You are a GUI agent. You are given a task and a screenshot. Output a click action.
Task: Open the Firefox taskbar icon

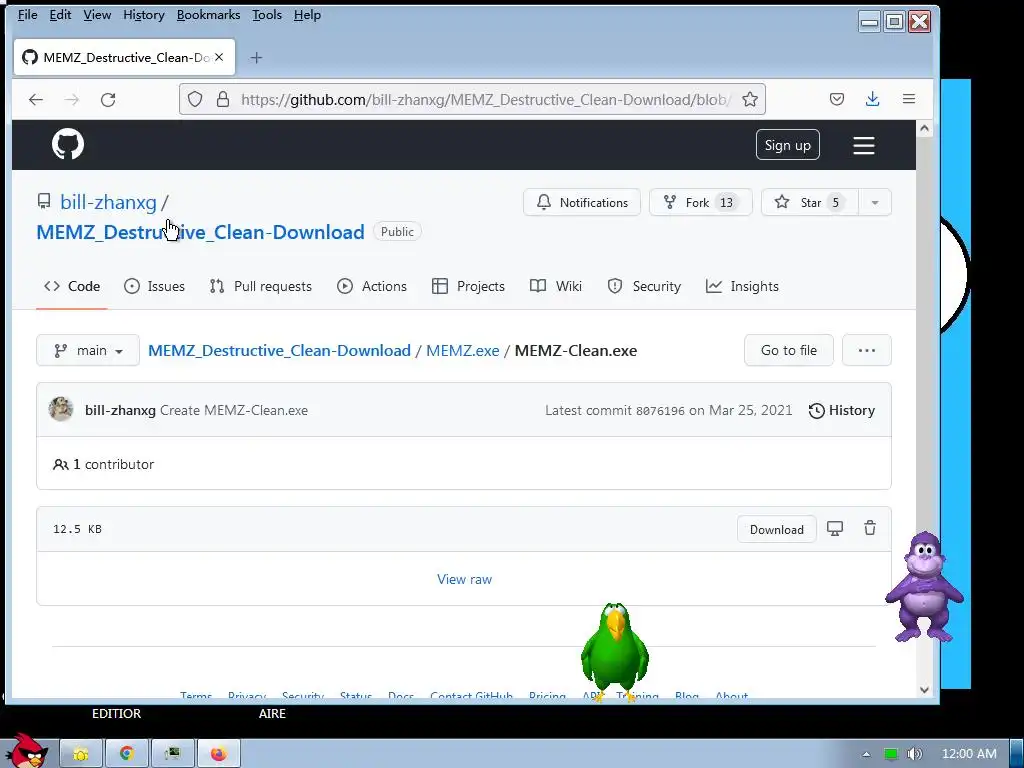[x=218, y=754]
